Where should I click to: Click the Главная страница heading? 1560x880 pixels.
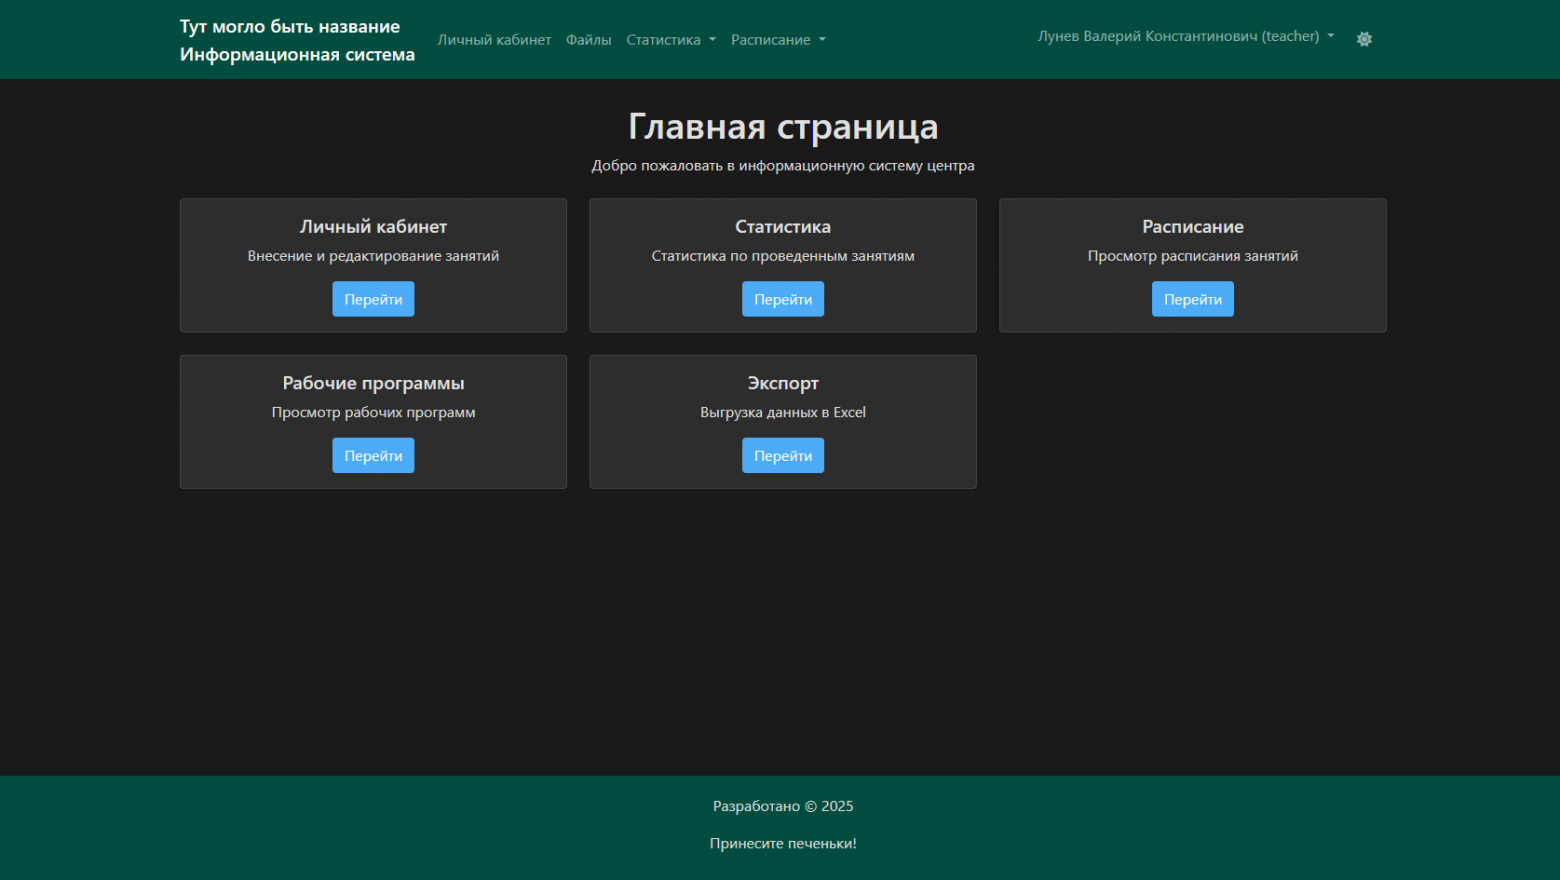coord(783,126)
